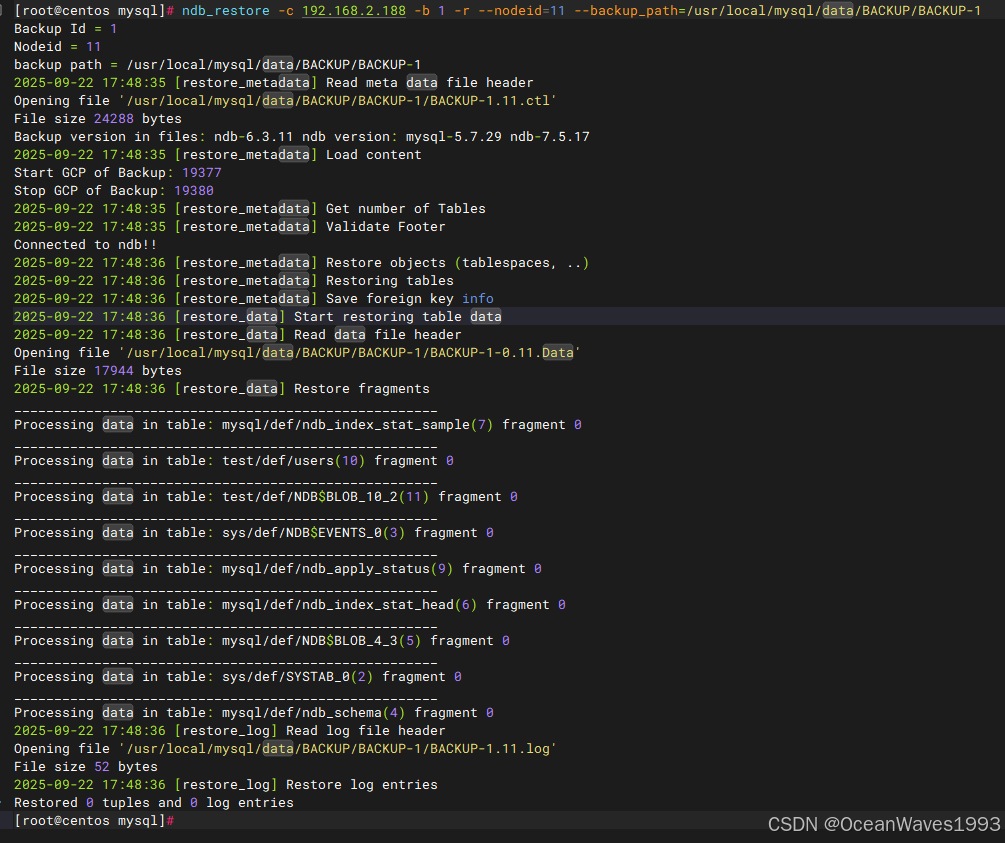Click the test/def/users(10) table line
Screen dimensions: 1005x843
point(234,460)
